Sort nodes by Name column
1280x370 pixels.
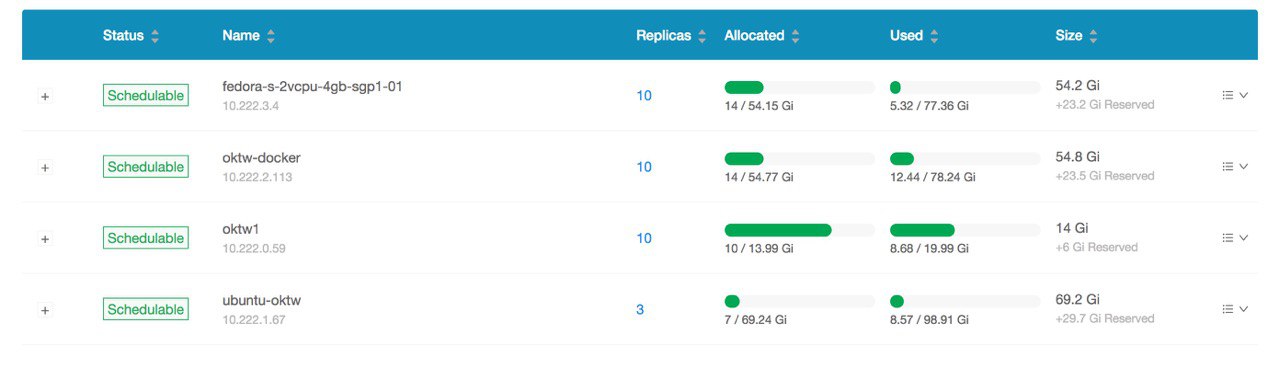pos(271,36)
